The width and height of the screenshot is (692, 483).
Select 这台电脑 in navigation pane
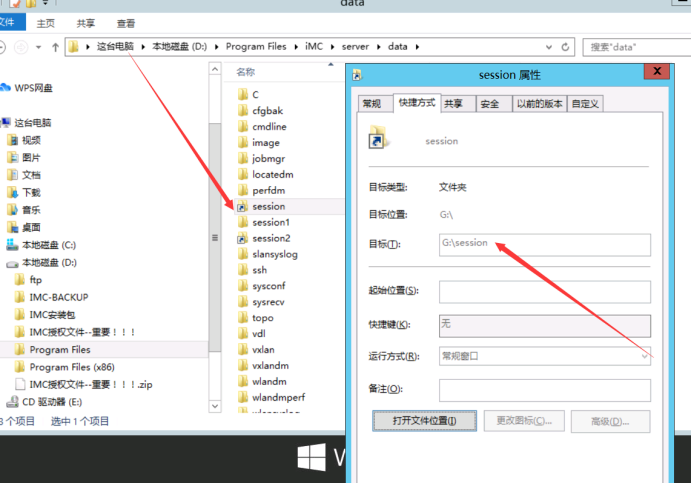33,123
